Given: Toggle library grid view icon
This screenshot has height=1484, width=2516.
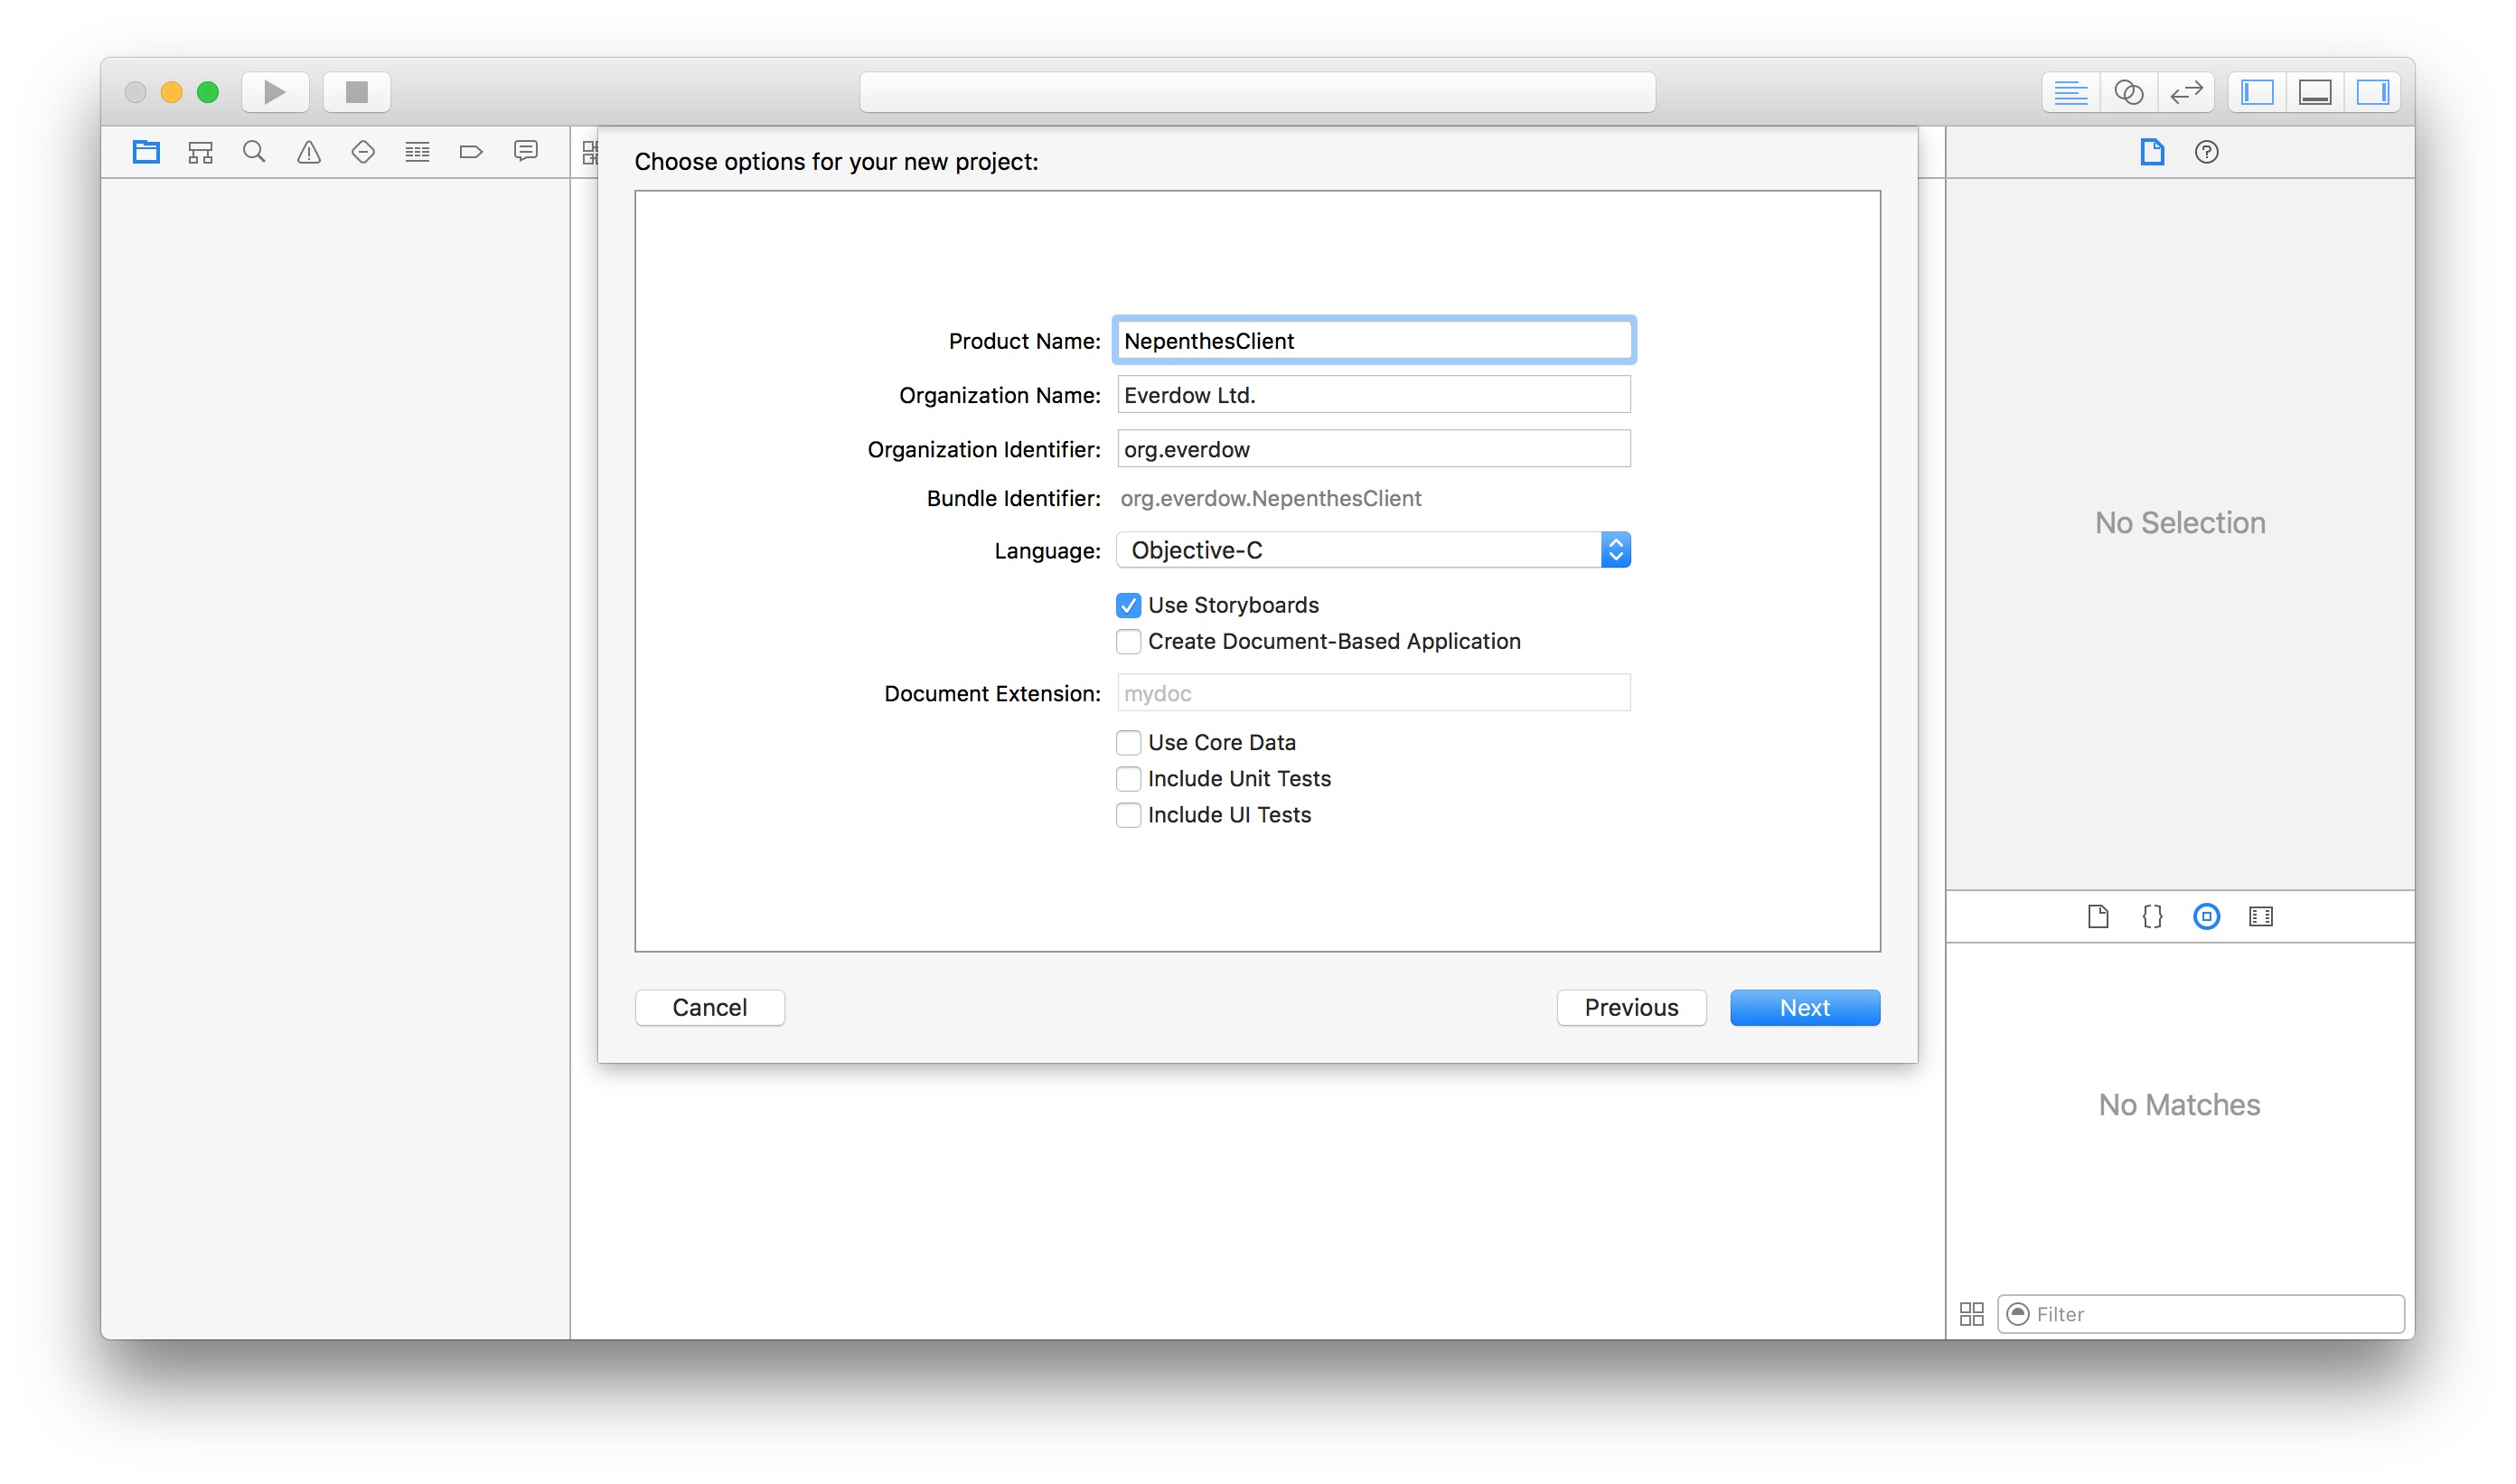Looking at the screenshot, I should click(x=1972, y=1315).
